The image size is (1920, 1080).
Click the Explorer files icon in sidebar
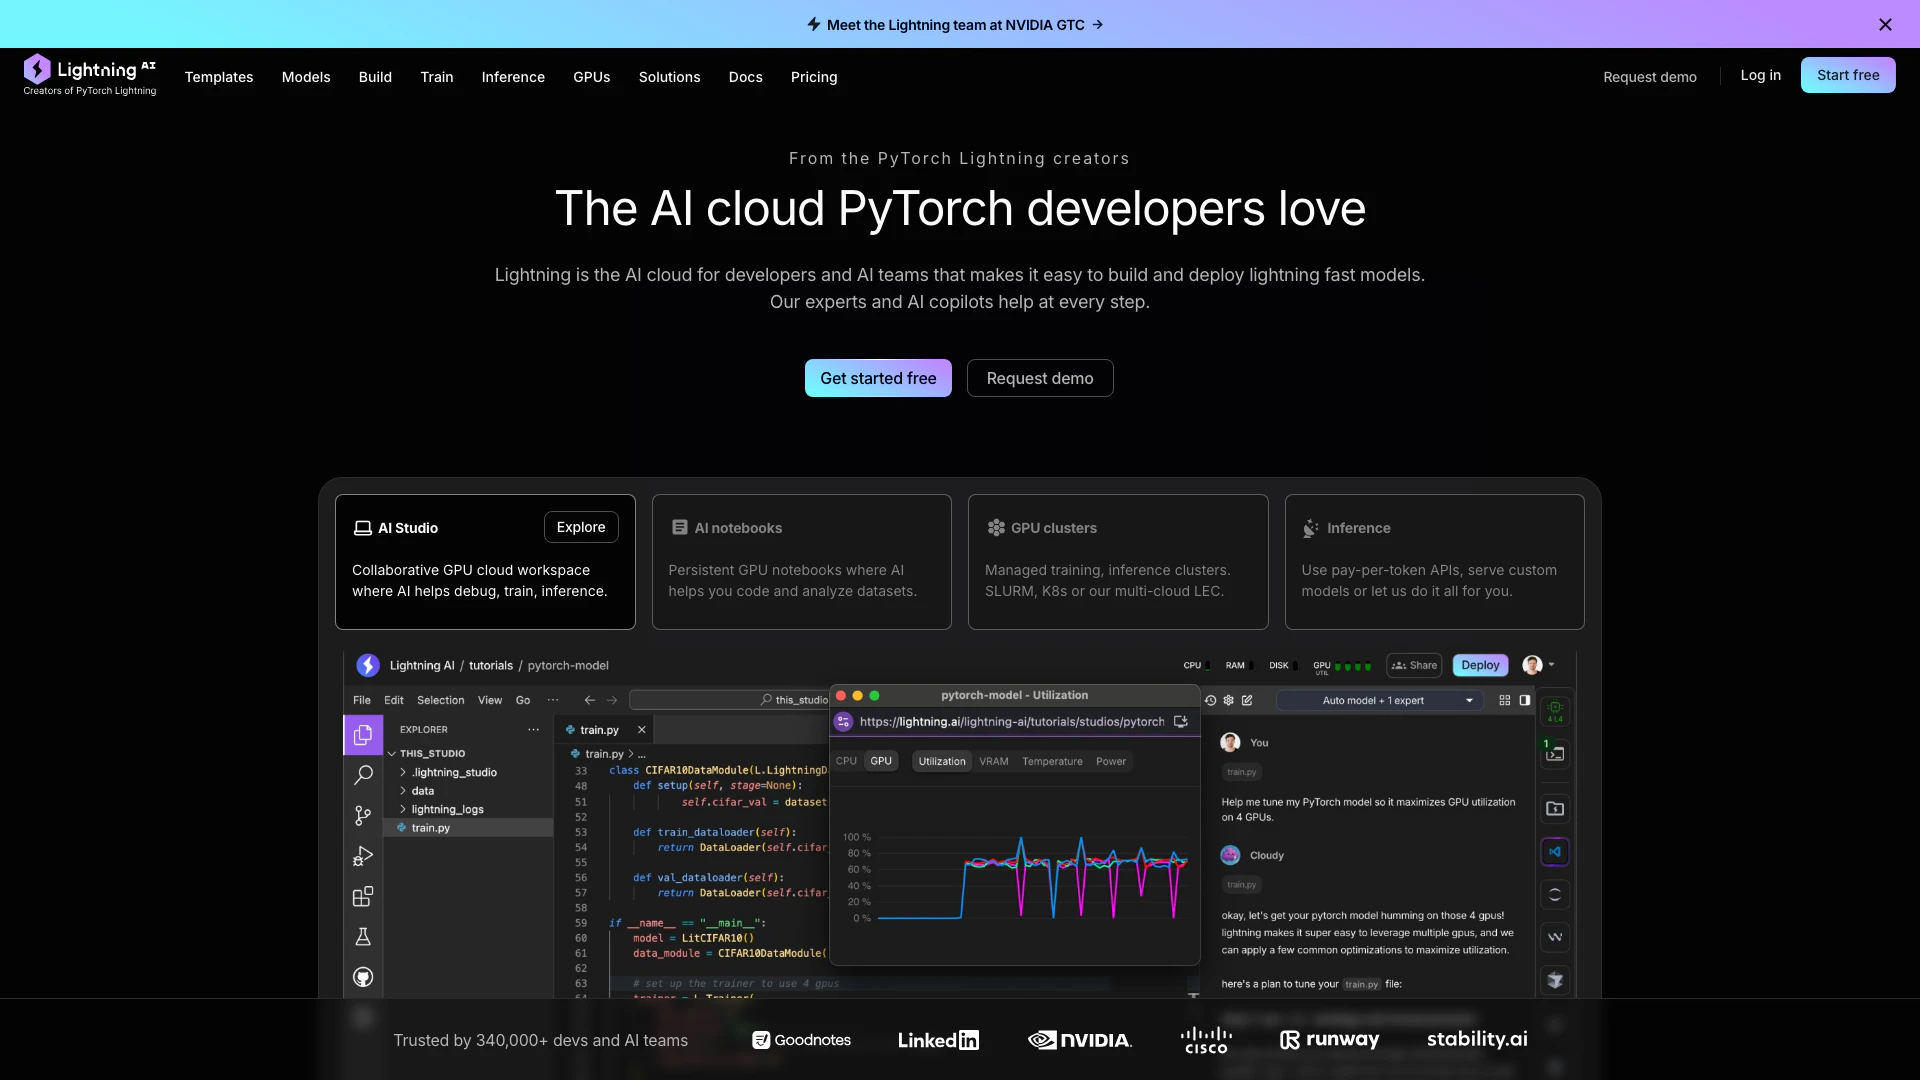point(363,735)
